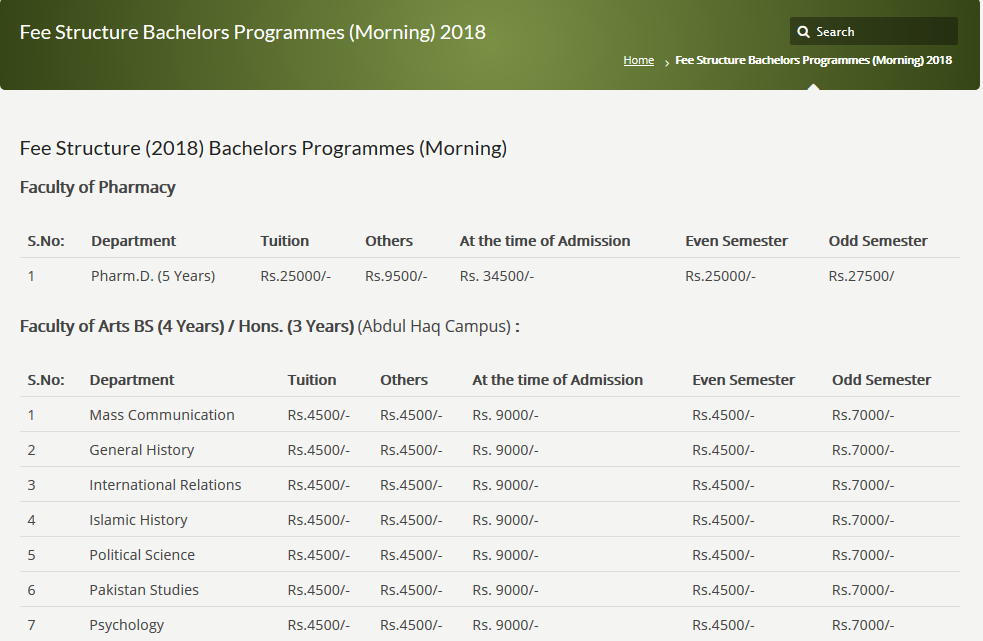Screen dimensions: 983x641
Task: Click the Abdul Haq Campus heading text
Action: point(434,327)
